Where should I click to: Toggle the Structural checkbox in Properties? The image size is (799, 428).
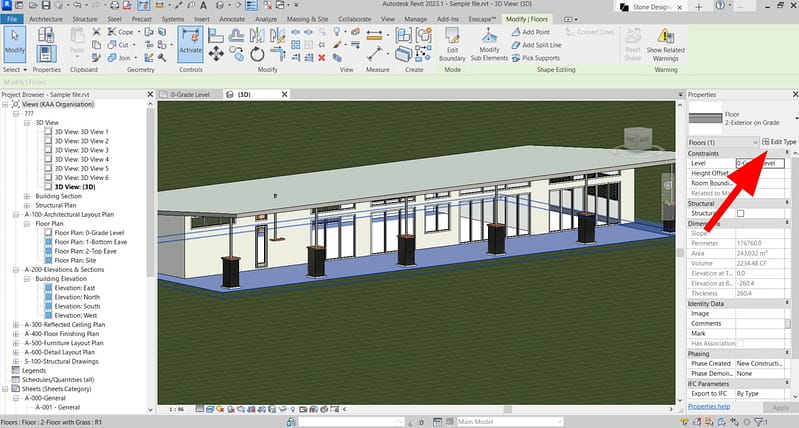pos(740,213)
